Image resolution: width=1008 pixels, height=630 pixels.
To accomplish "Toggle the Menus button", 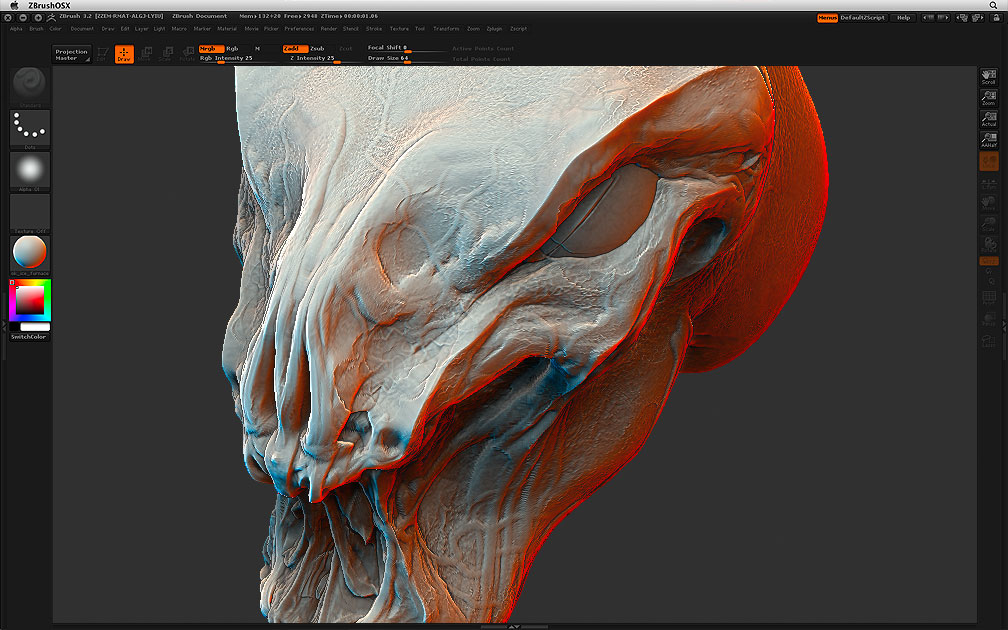I will [827, 17].
